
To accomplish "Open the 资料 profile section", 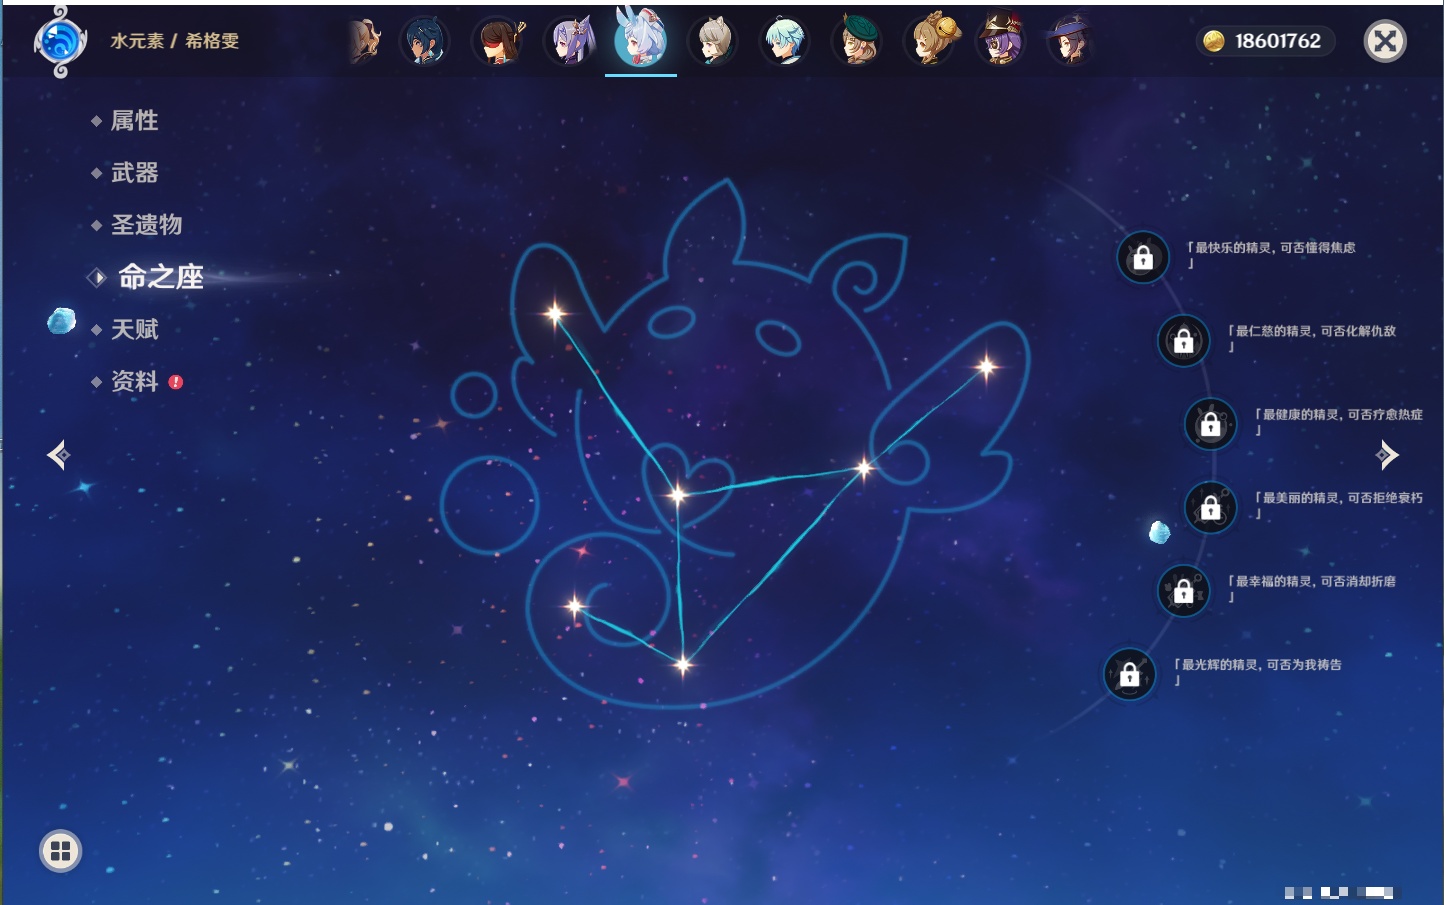I will [x=134, y=381].
